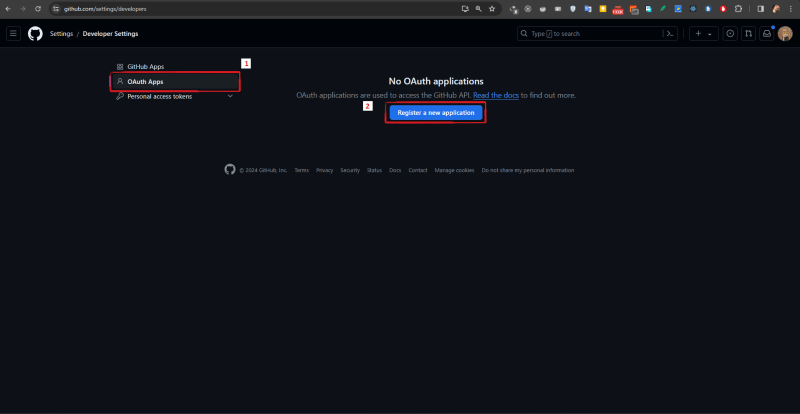This screenshot has width=800, height=414.
Task: Open the Chrome three-dot menu
Action: [791, 9]
